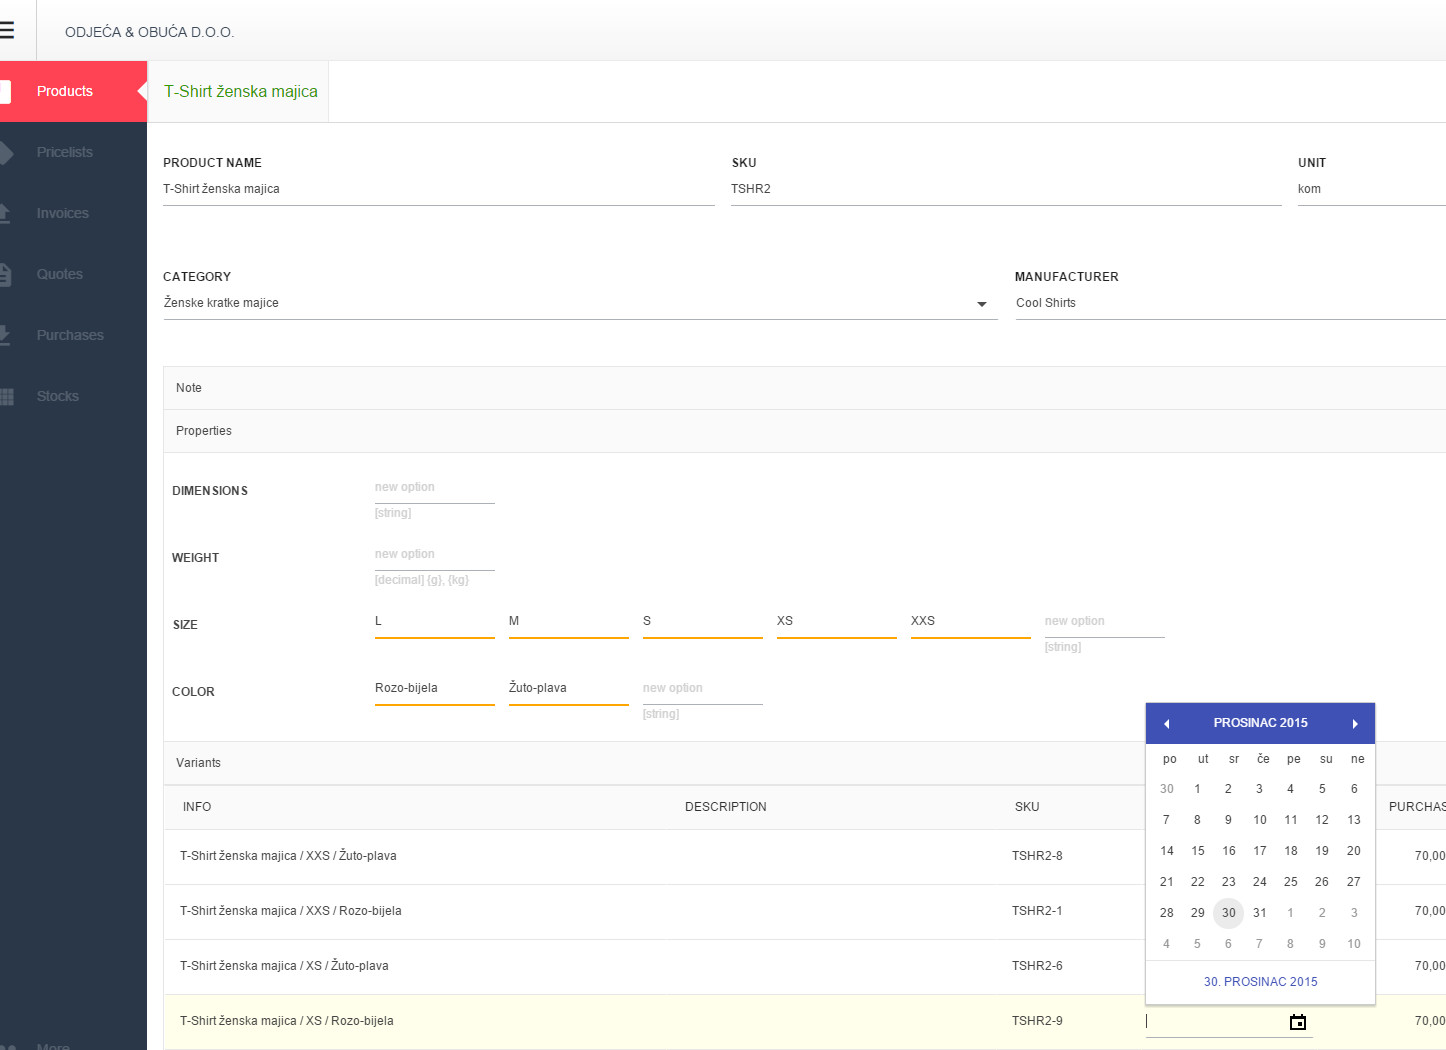1446x1050 pixels.
Task: Go to next month in calendar
Action: (x=1355, y=723)
